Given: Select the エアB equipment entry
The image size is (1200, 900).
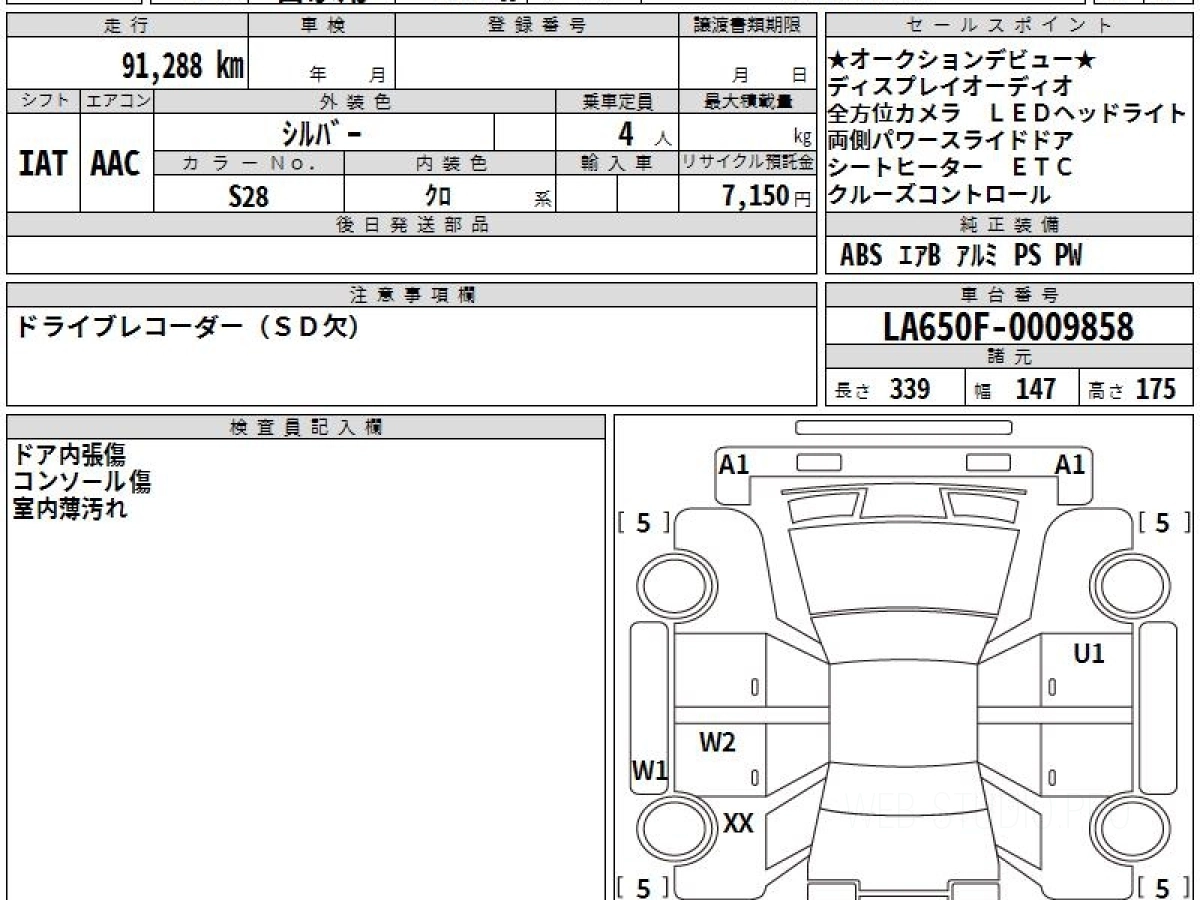Looking at the screenshot, I should click(919, 256).
